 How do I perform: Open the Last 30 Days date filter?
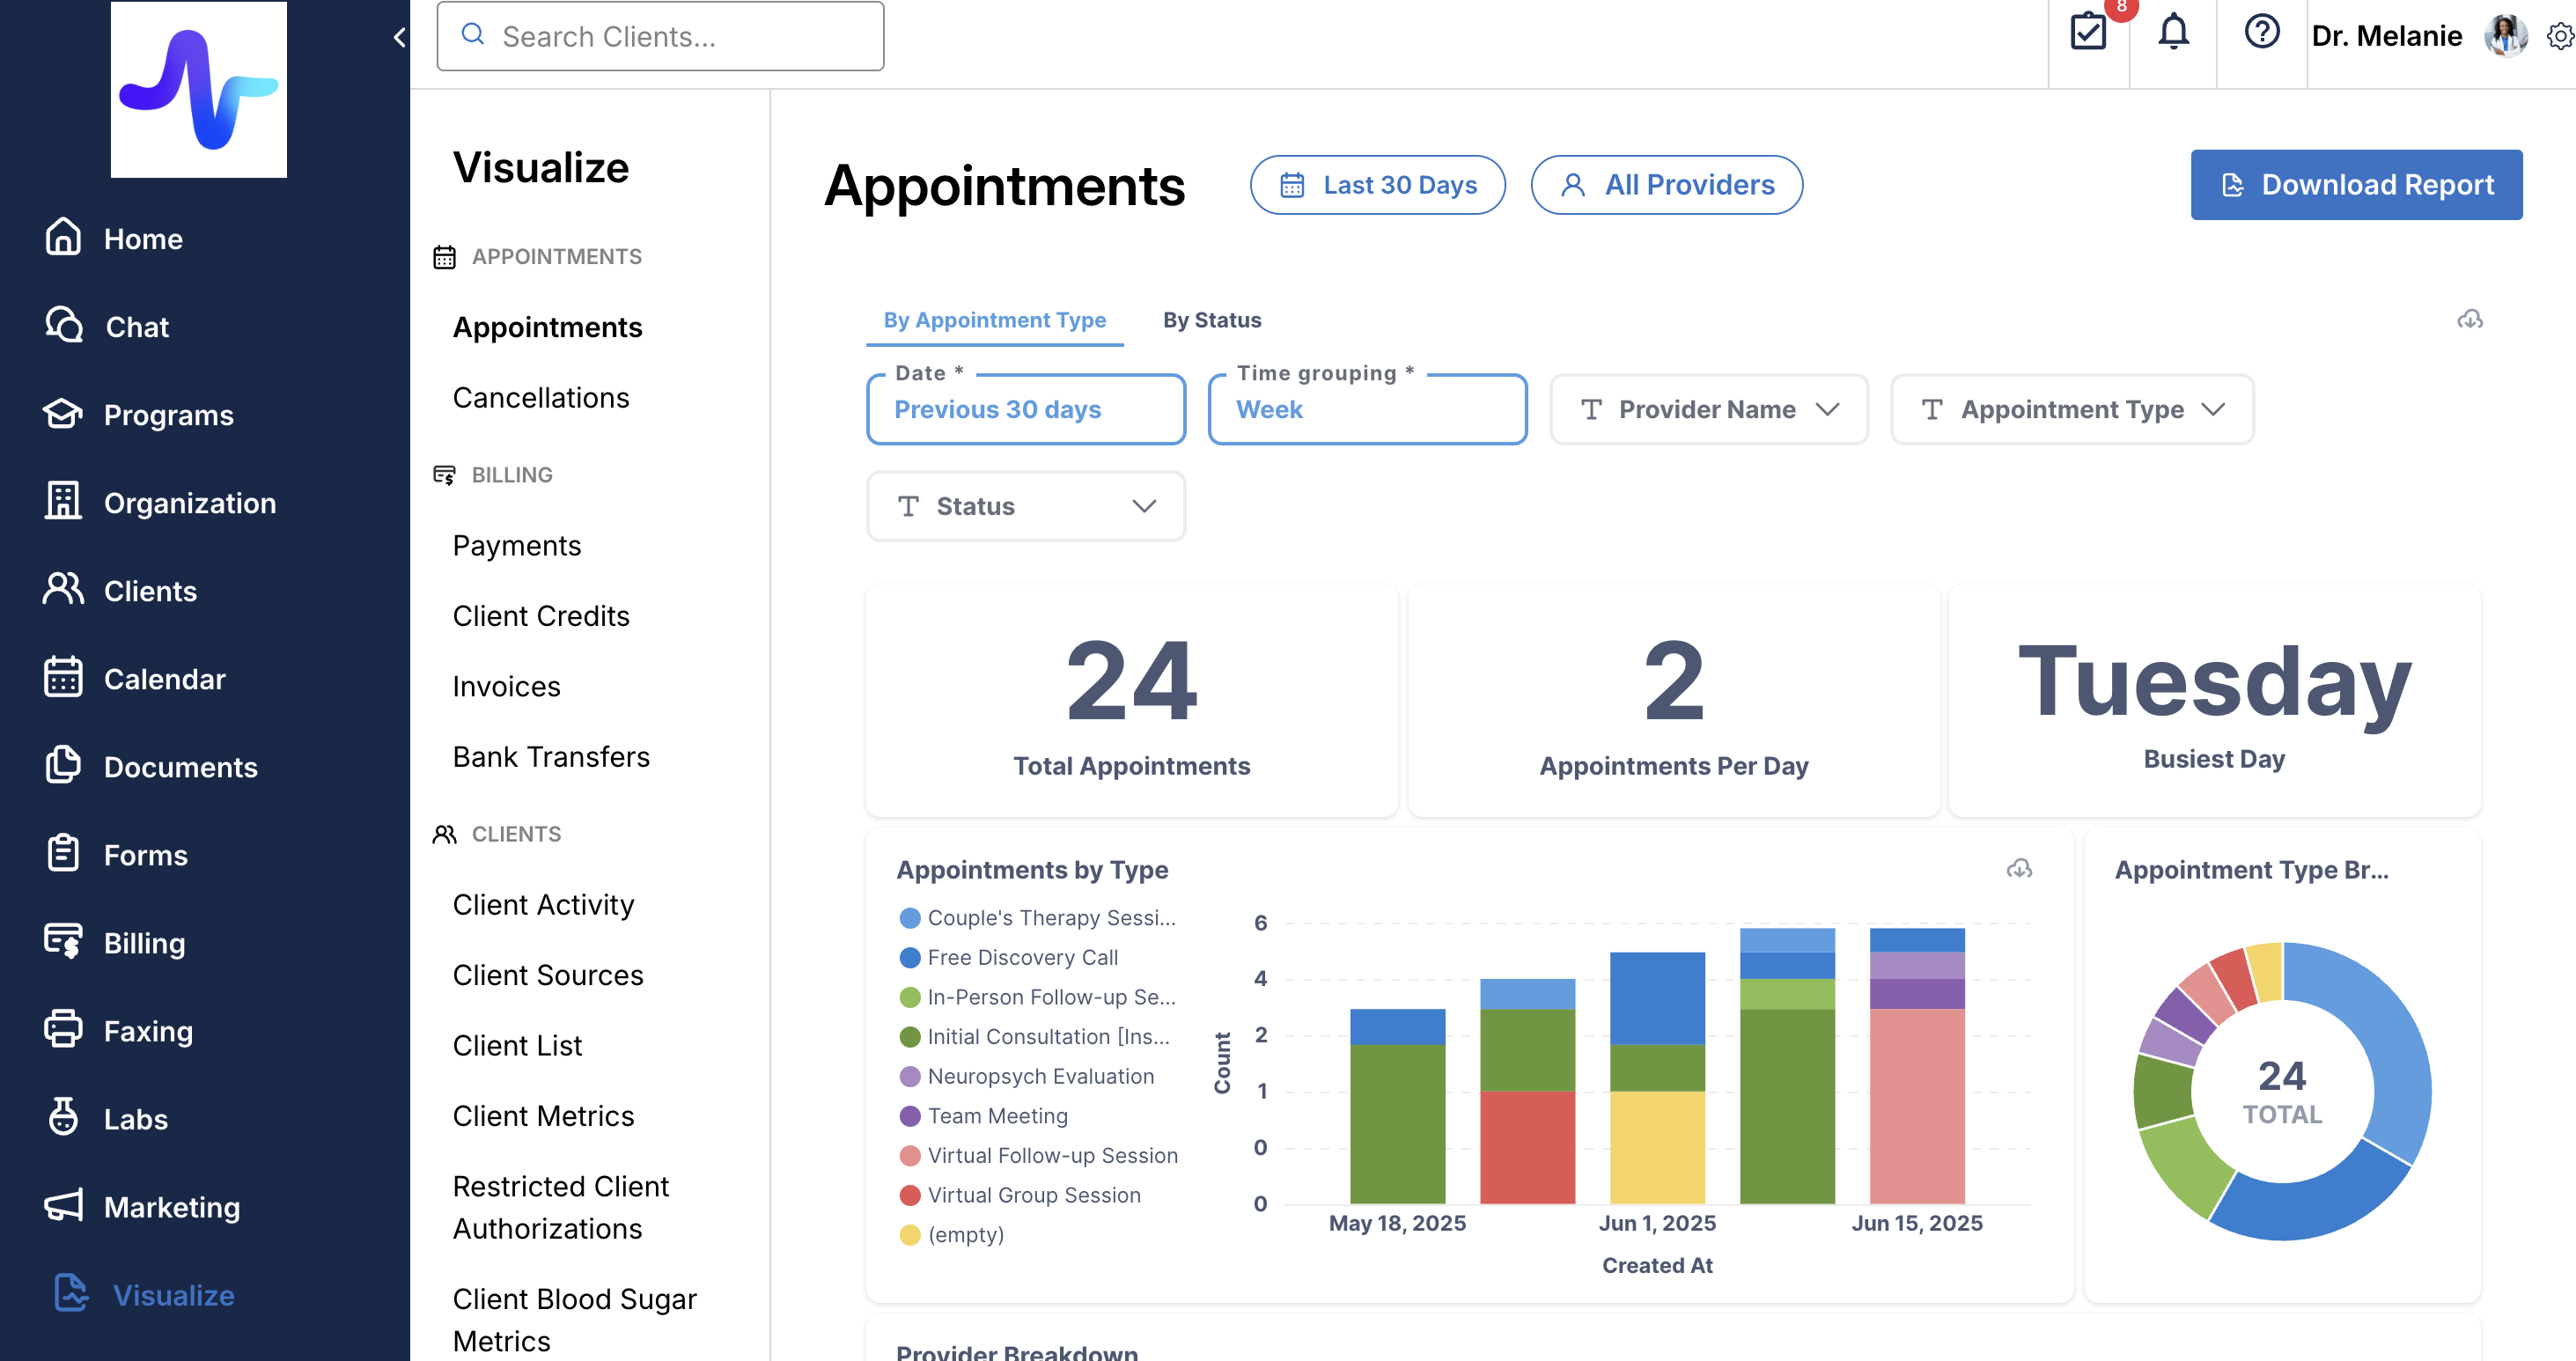[1377, 185]
